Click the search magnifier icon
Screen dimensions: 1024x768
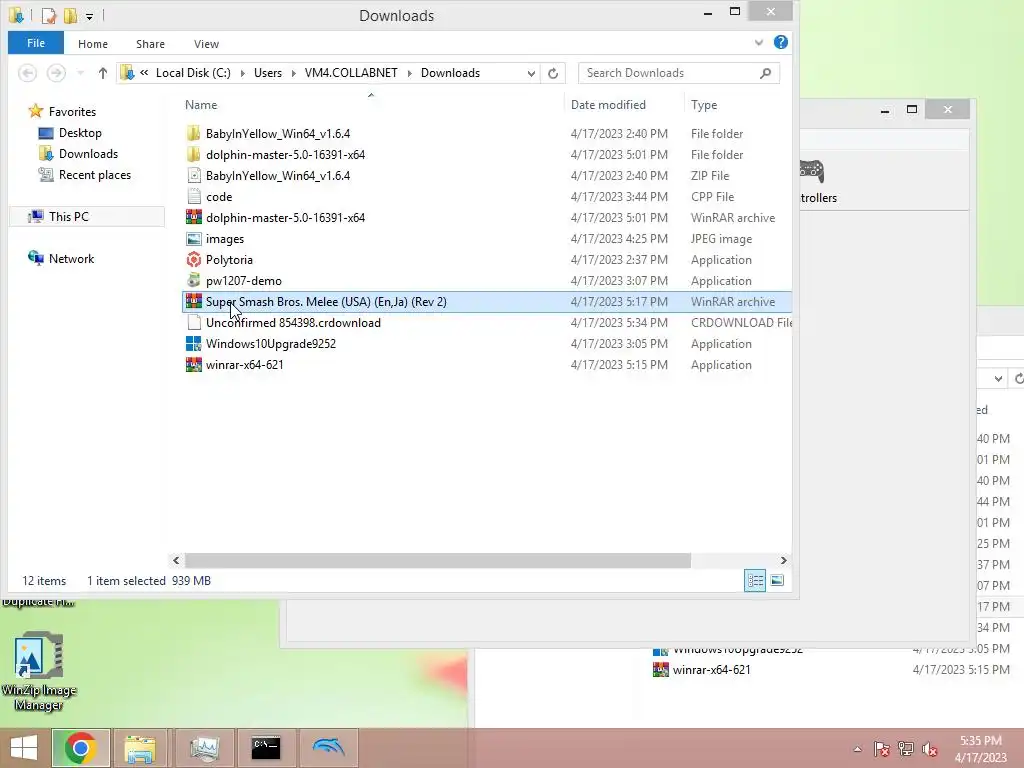tap(765, 73)
